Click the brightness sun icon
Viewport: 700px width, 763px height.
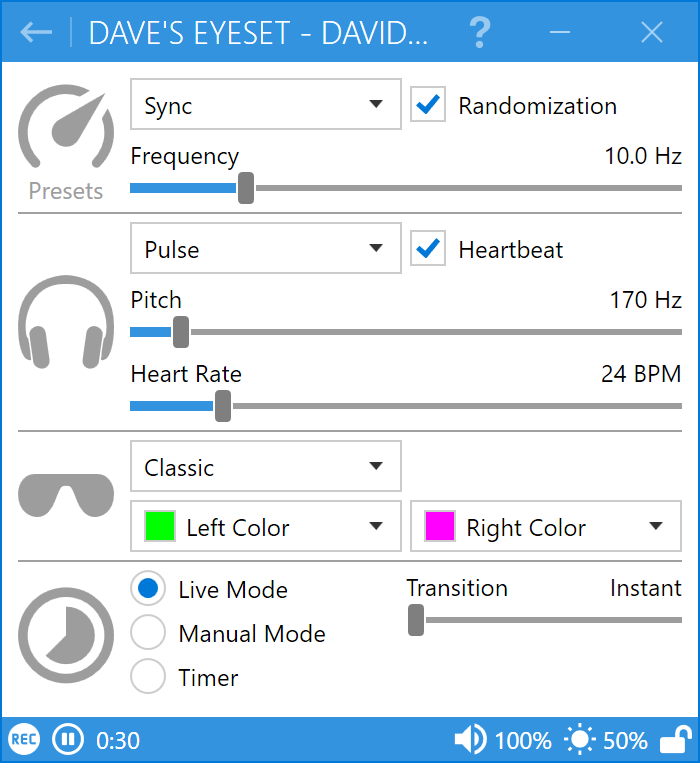click(579, 740)
